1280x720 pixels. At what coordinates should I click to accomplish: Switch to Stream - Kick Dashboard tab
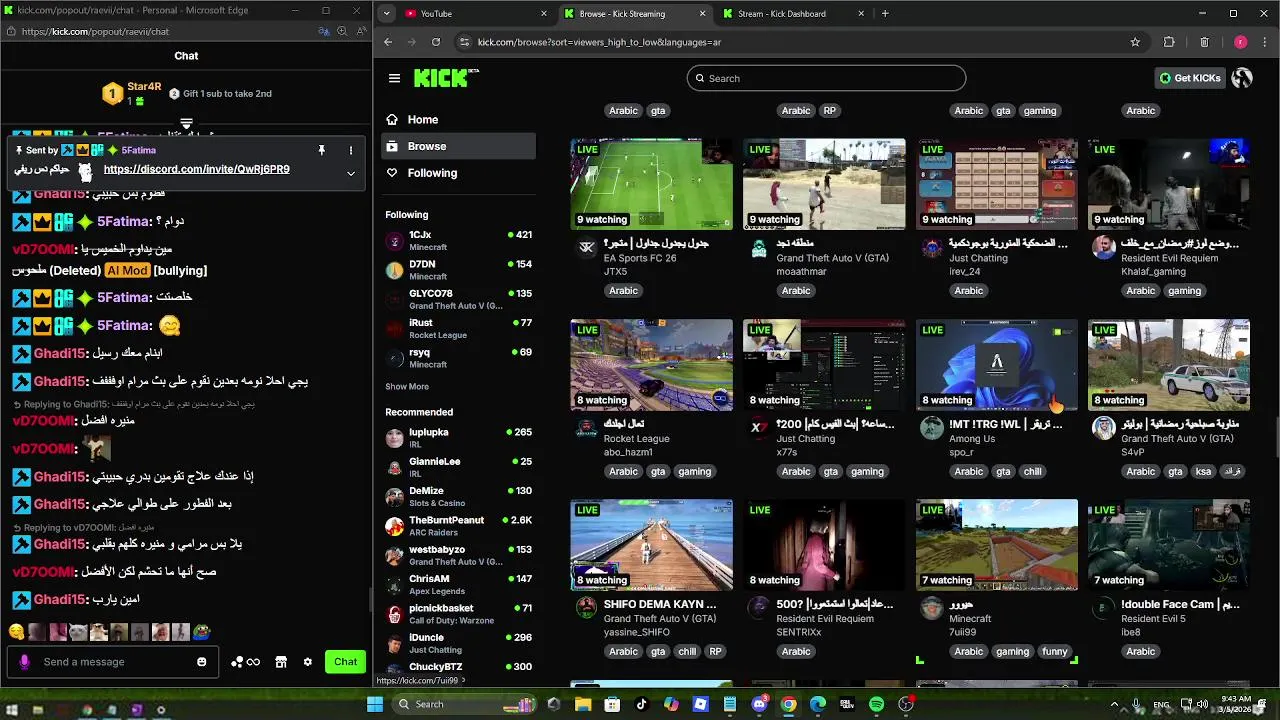click(795, 14)
